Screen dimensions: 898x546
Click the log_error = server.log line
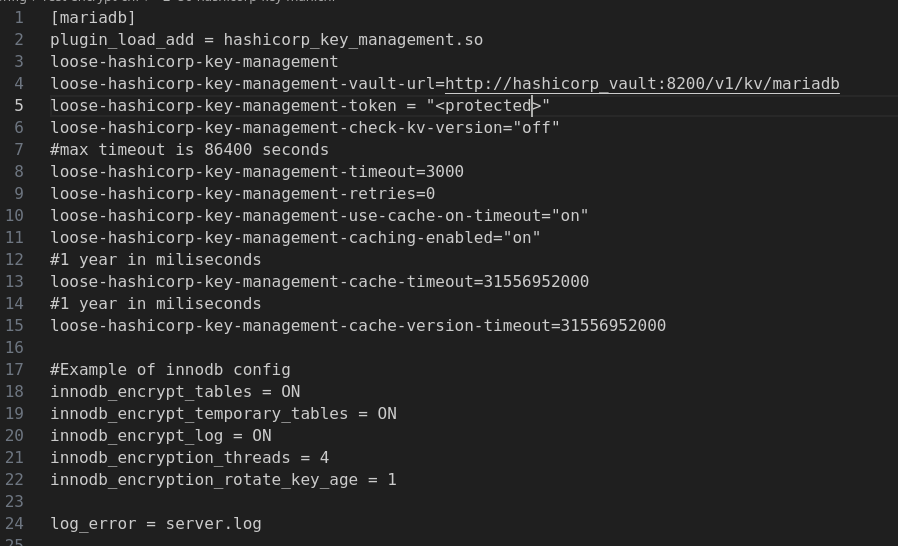tap(156, 524)
